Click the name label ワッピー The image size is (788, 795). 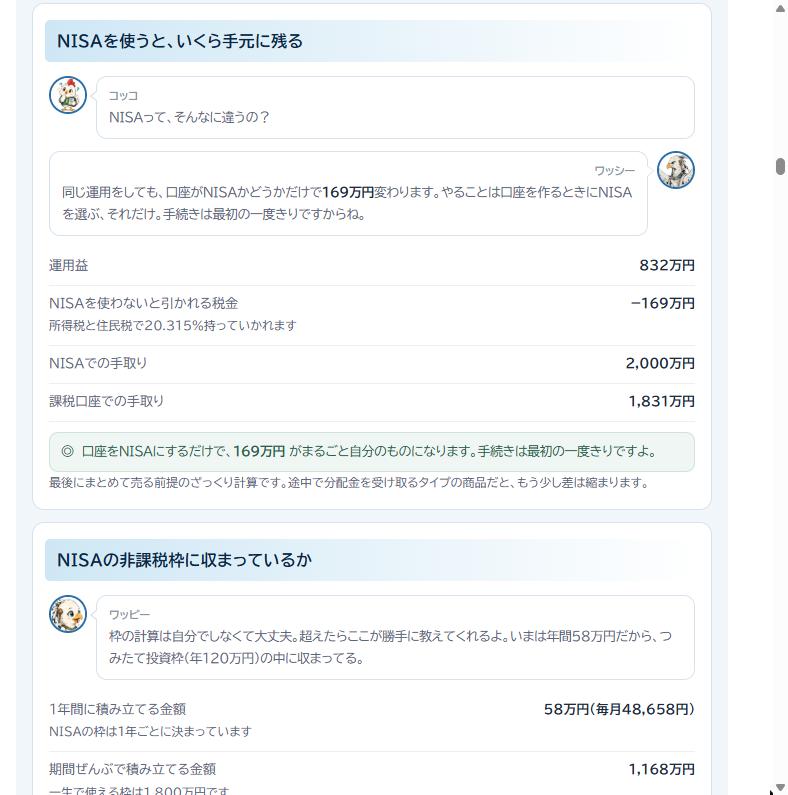(x=129, y=615)
